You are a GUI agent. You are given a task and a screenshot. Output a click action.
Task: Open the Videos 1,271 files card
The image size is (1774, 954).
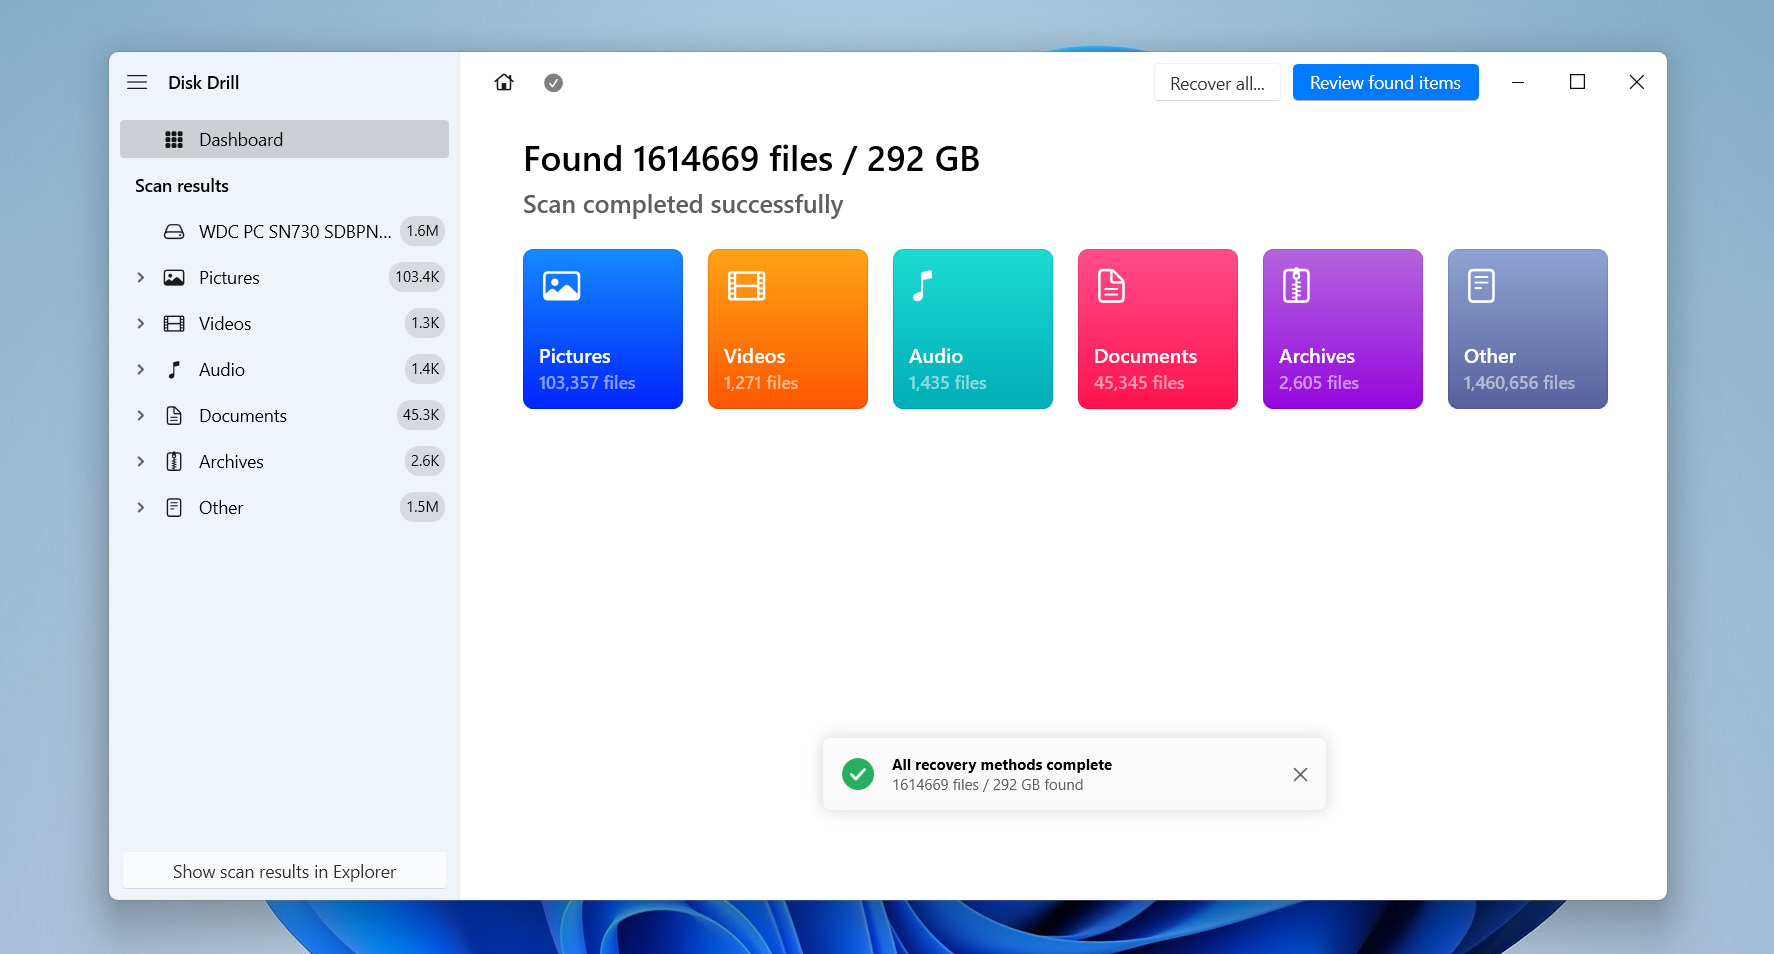pos(788,329)
